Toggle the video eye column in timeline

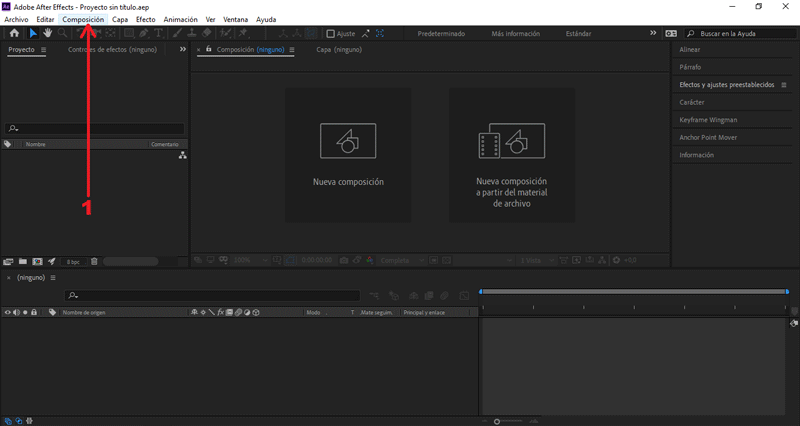(7, 312)
